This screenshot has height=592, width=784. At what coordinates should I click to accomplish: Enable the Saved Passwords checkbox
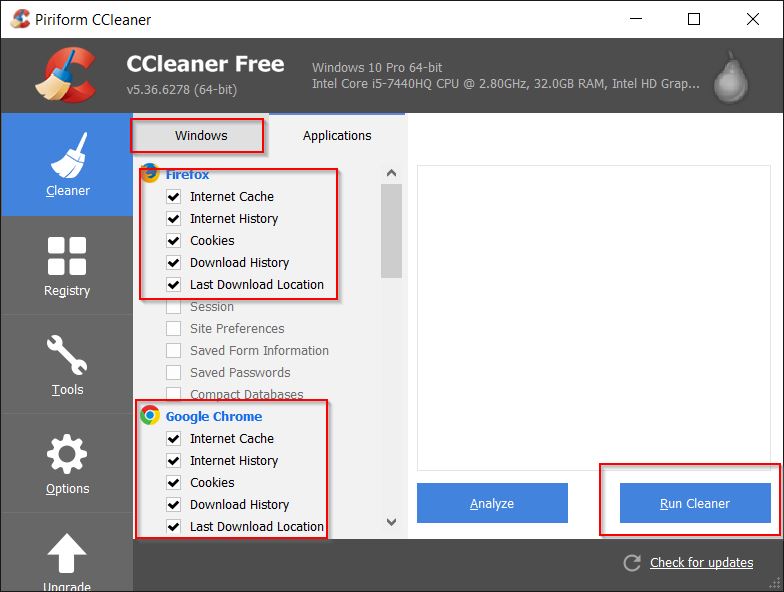[174, 372]
